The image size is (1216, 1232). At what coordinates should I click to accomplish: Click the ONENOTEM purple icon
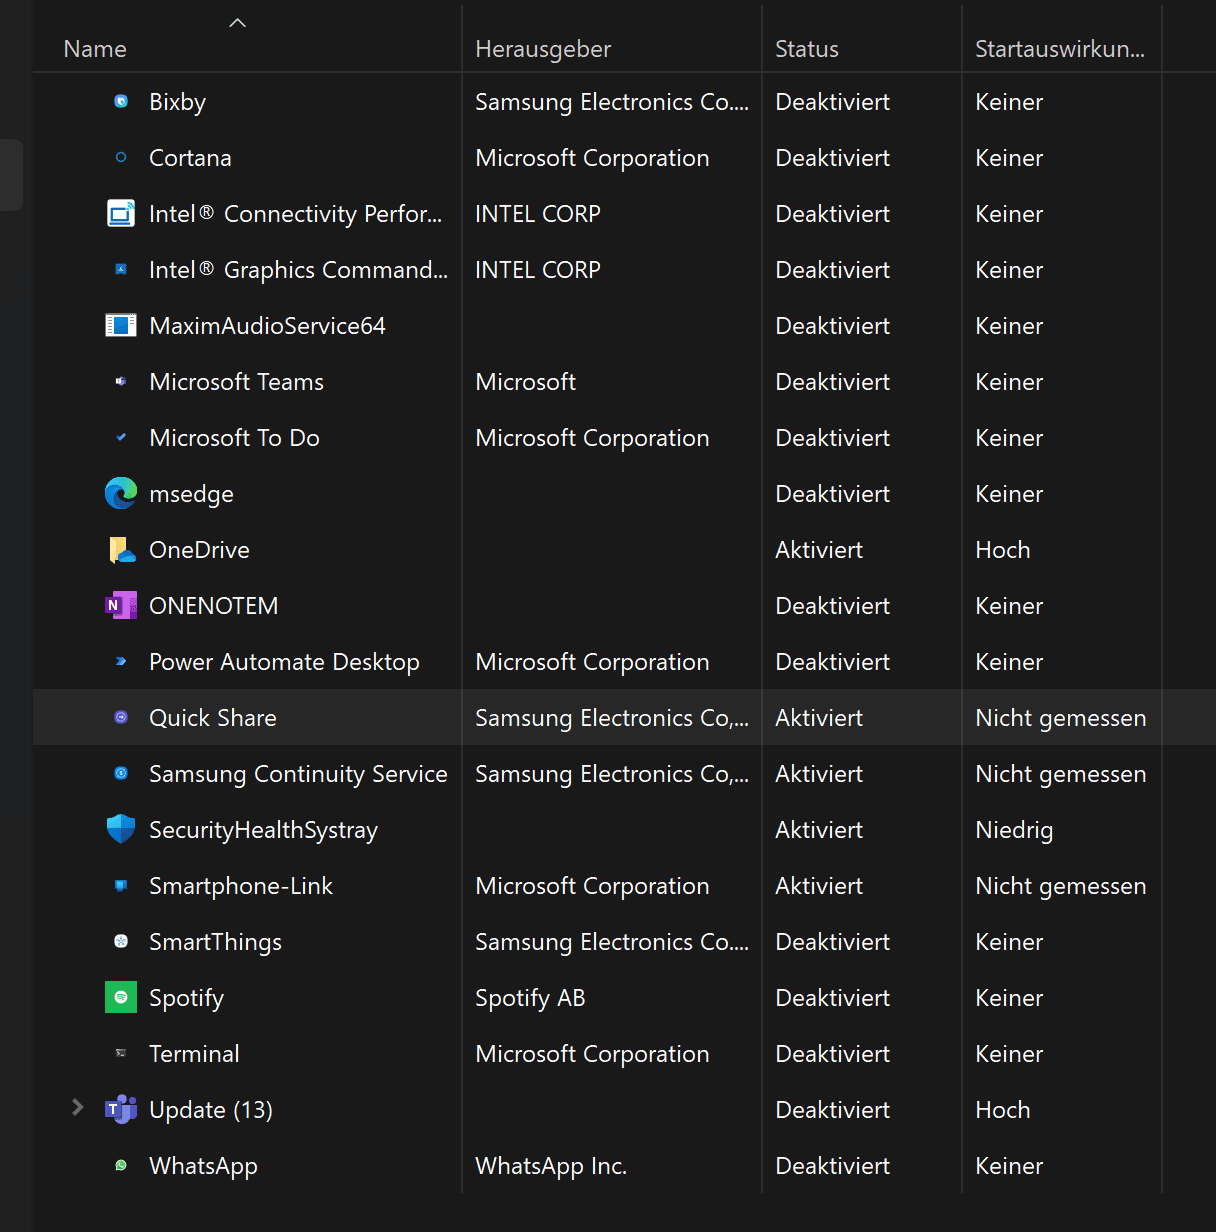click(121, 605)
